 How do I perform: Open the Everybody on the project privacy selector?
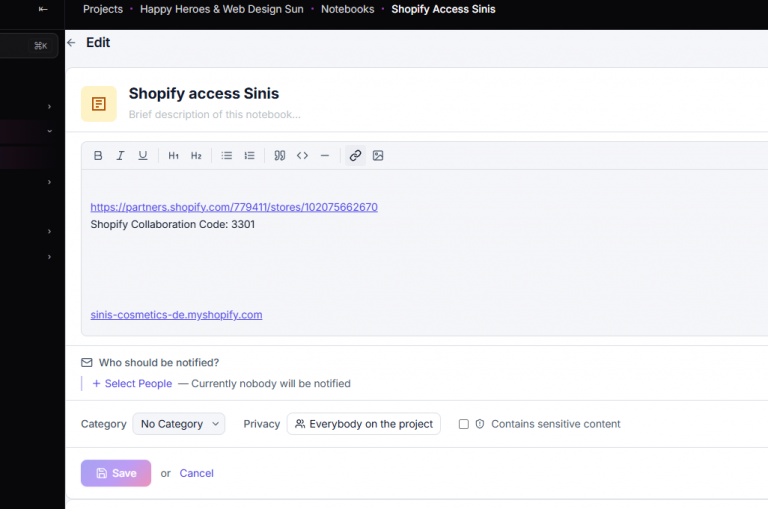pos(364,424)
